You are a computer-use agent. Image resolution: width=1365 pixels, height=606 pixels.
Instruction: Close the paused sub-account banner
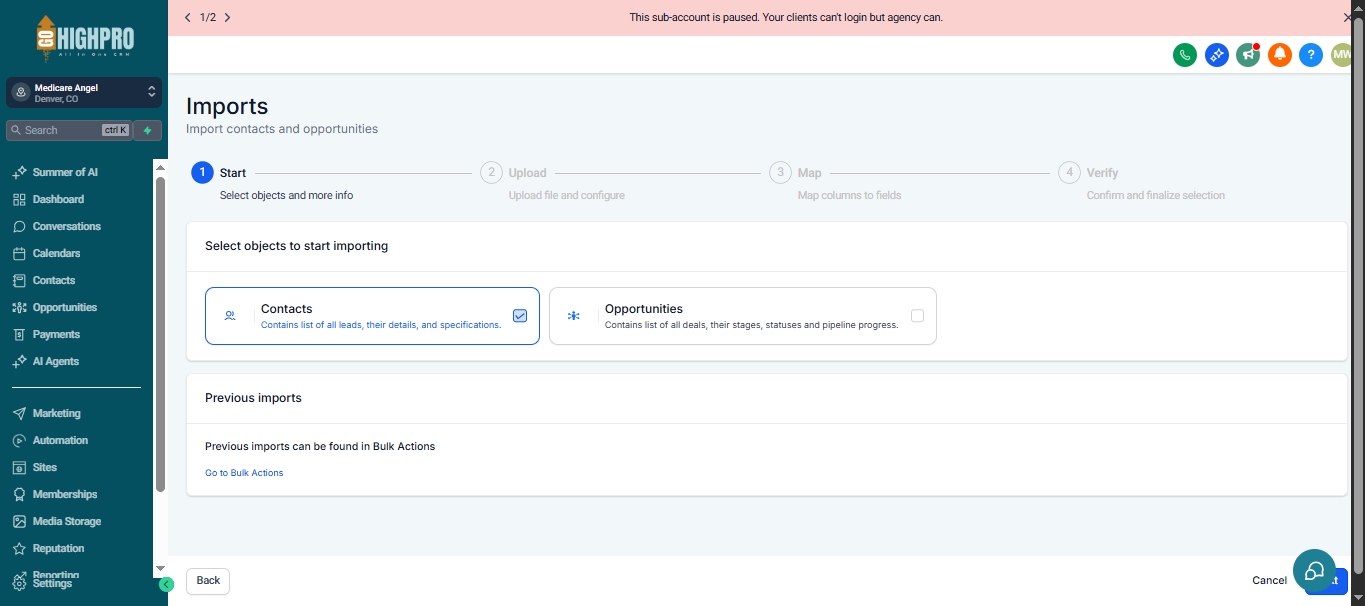coord(1347,18)
